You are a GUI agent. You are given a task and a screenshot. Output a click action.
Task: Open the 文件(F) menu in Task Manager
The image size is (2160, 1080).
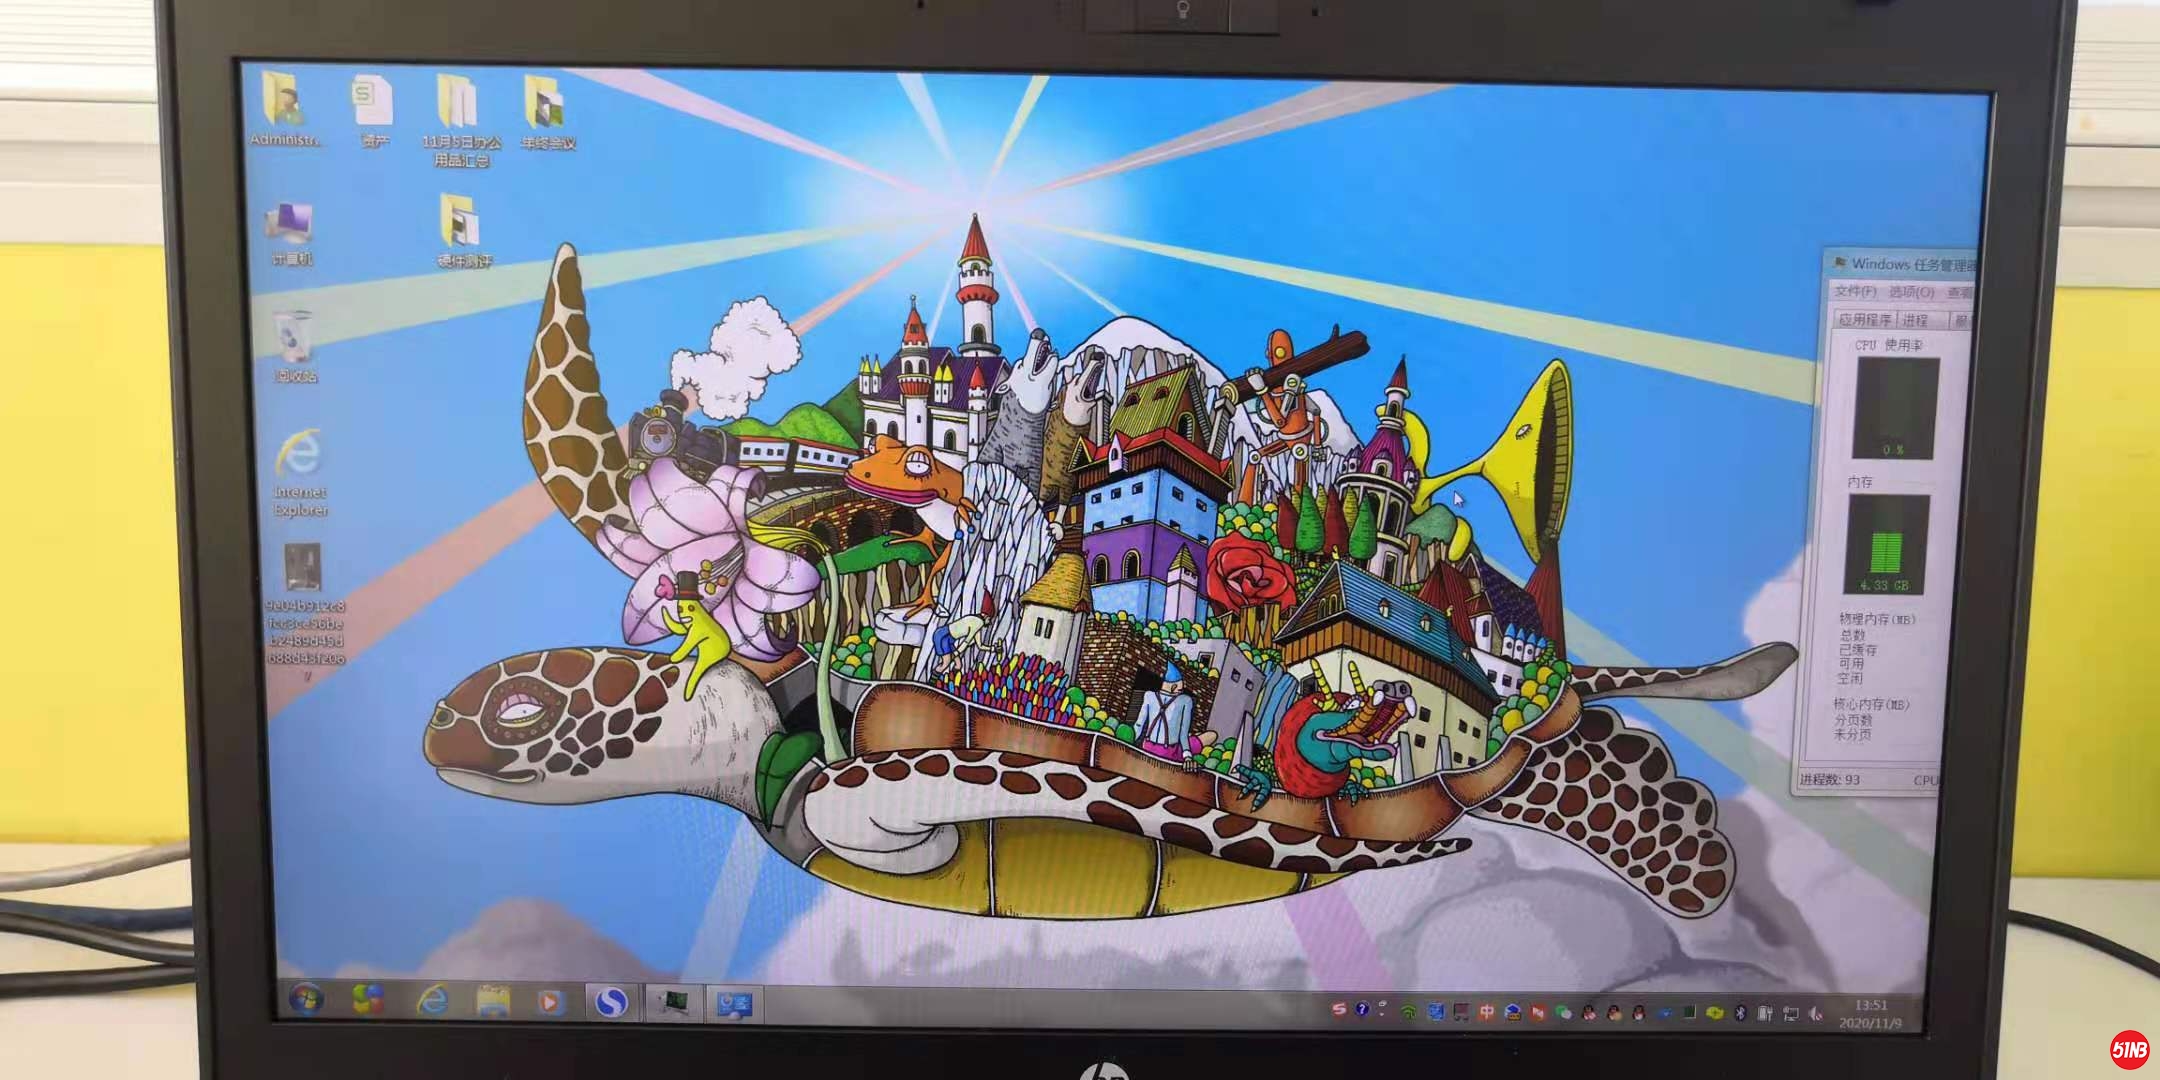coord(1854,292)
